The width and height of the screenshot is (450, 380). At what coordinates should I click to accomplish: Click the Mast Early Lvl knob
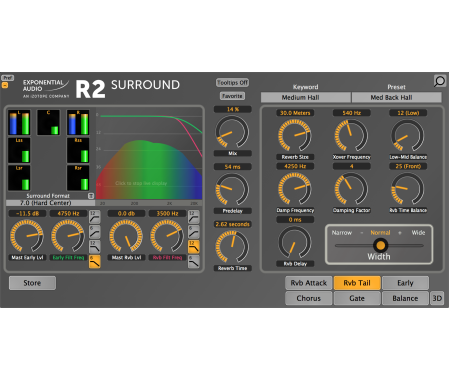pyautogui.click(x=27, y=236)
